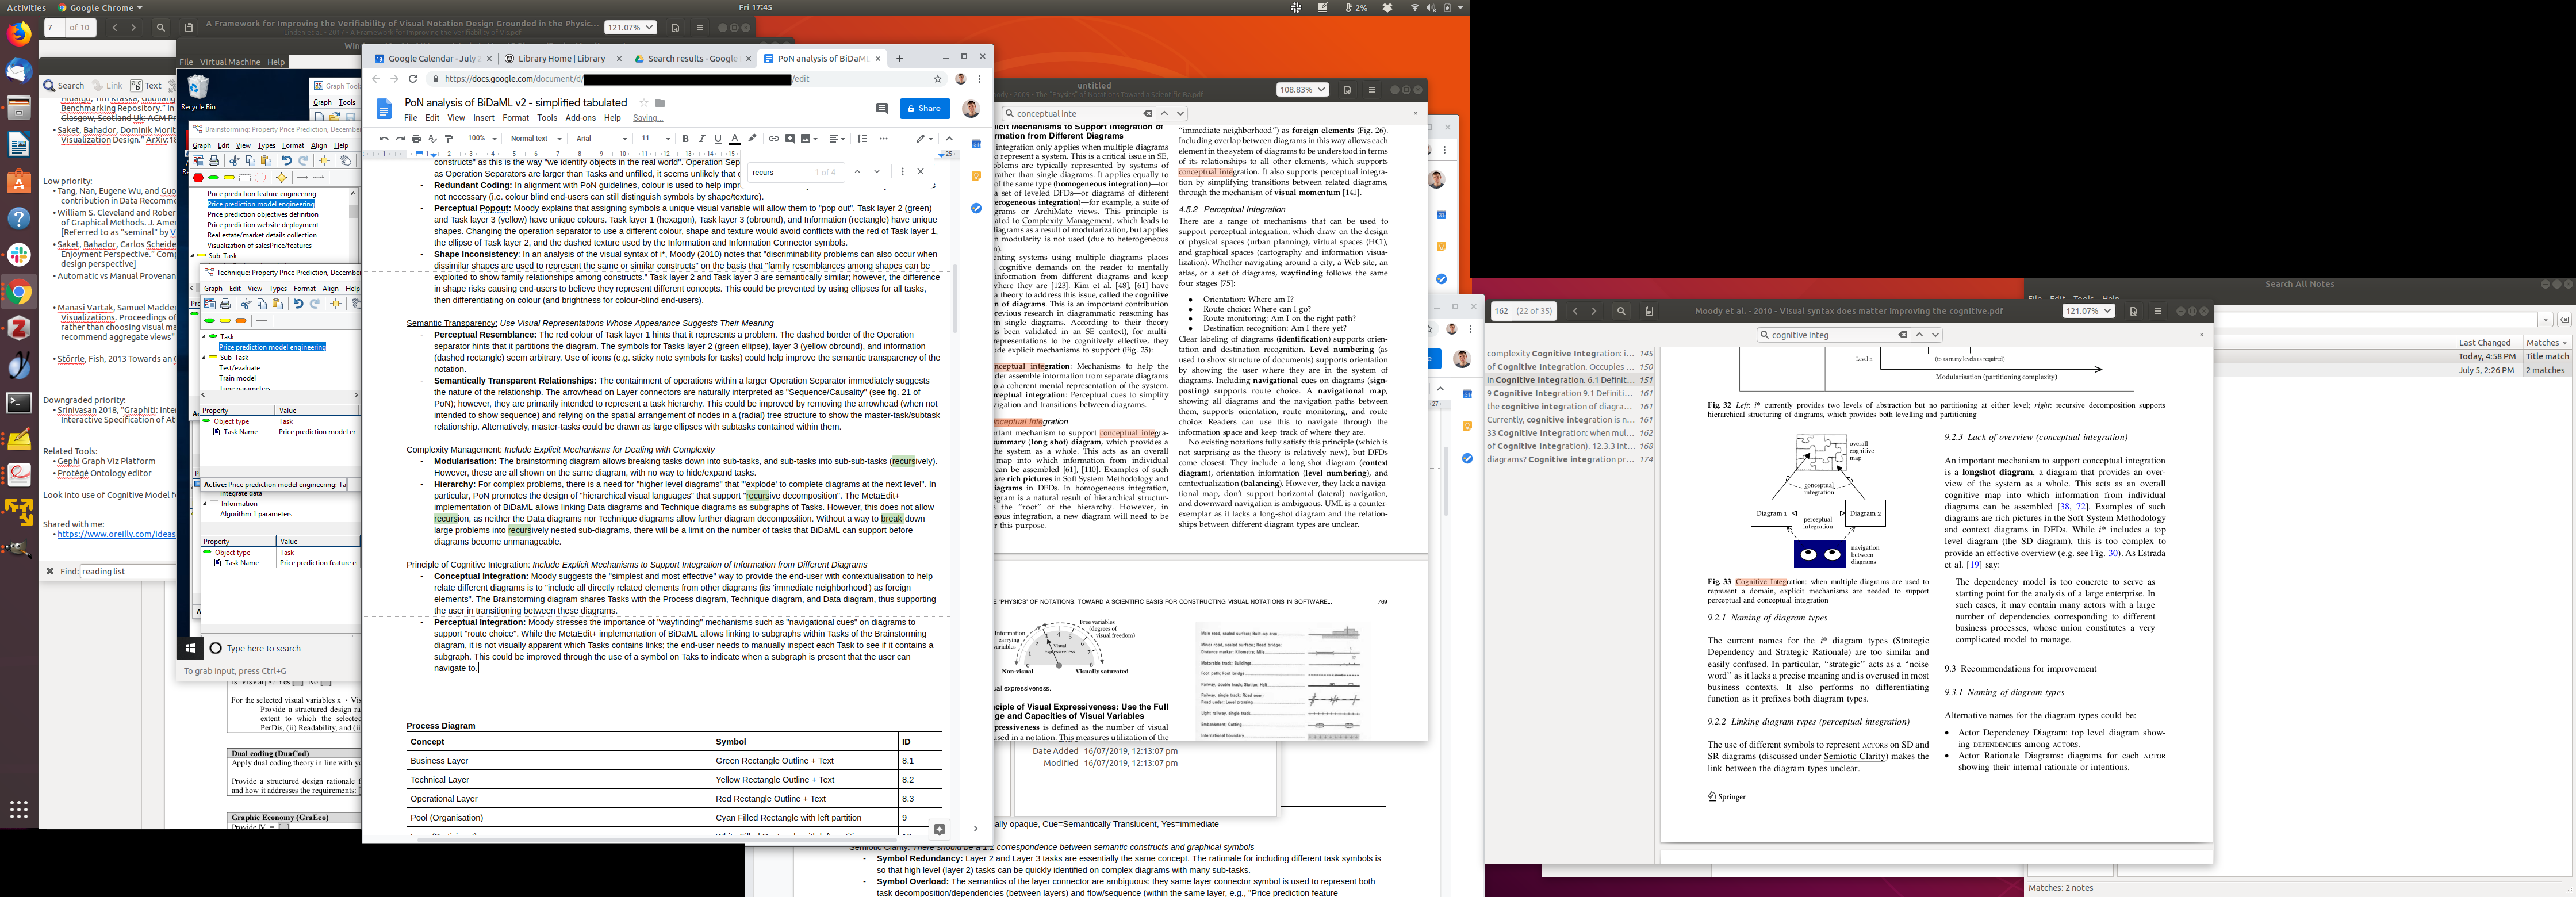This screenshot has height=897, width=2576.
Task: Toggle bold formatting in Google Docs
Action: click(x=685, y=139)
